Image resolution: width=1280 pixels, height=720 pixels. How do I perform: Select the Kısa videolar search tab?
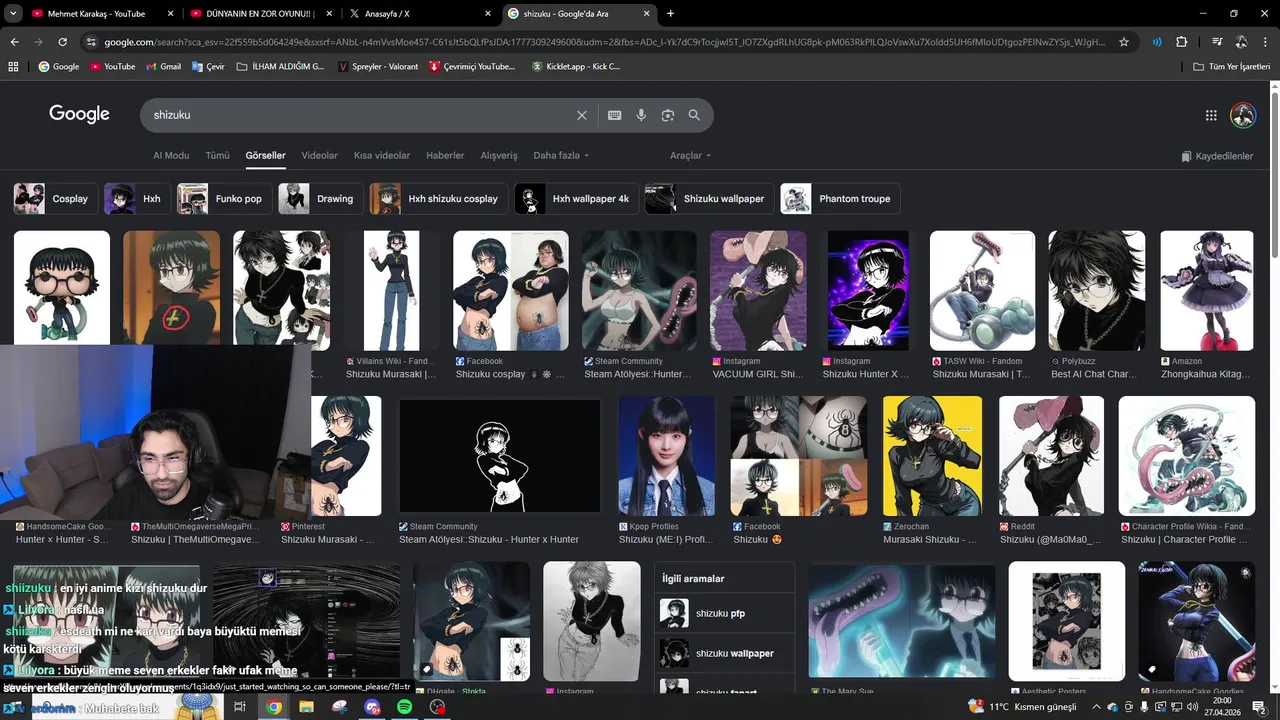(x=382, y=156)
